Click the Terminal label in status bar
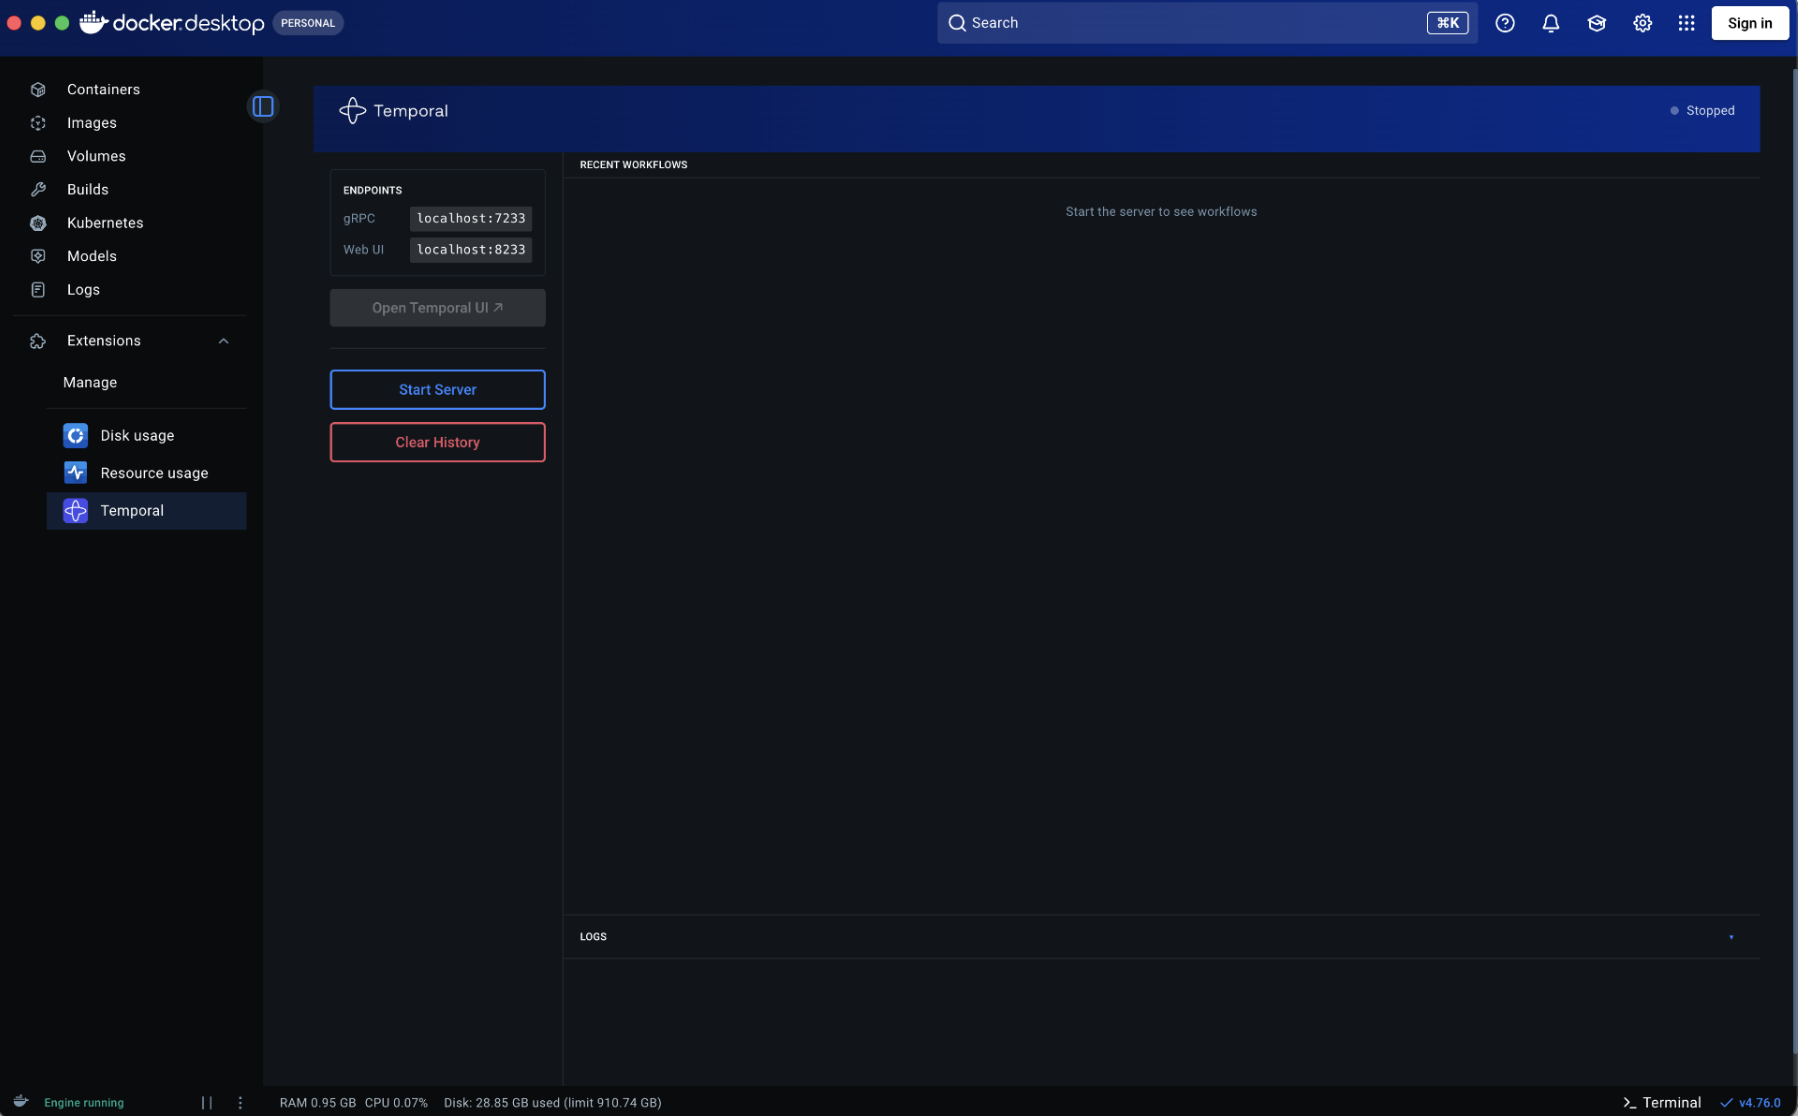The height and width of the screenshot is (1116, 1798). coord(1671,1102)
